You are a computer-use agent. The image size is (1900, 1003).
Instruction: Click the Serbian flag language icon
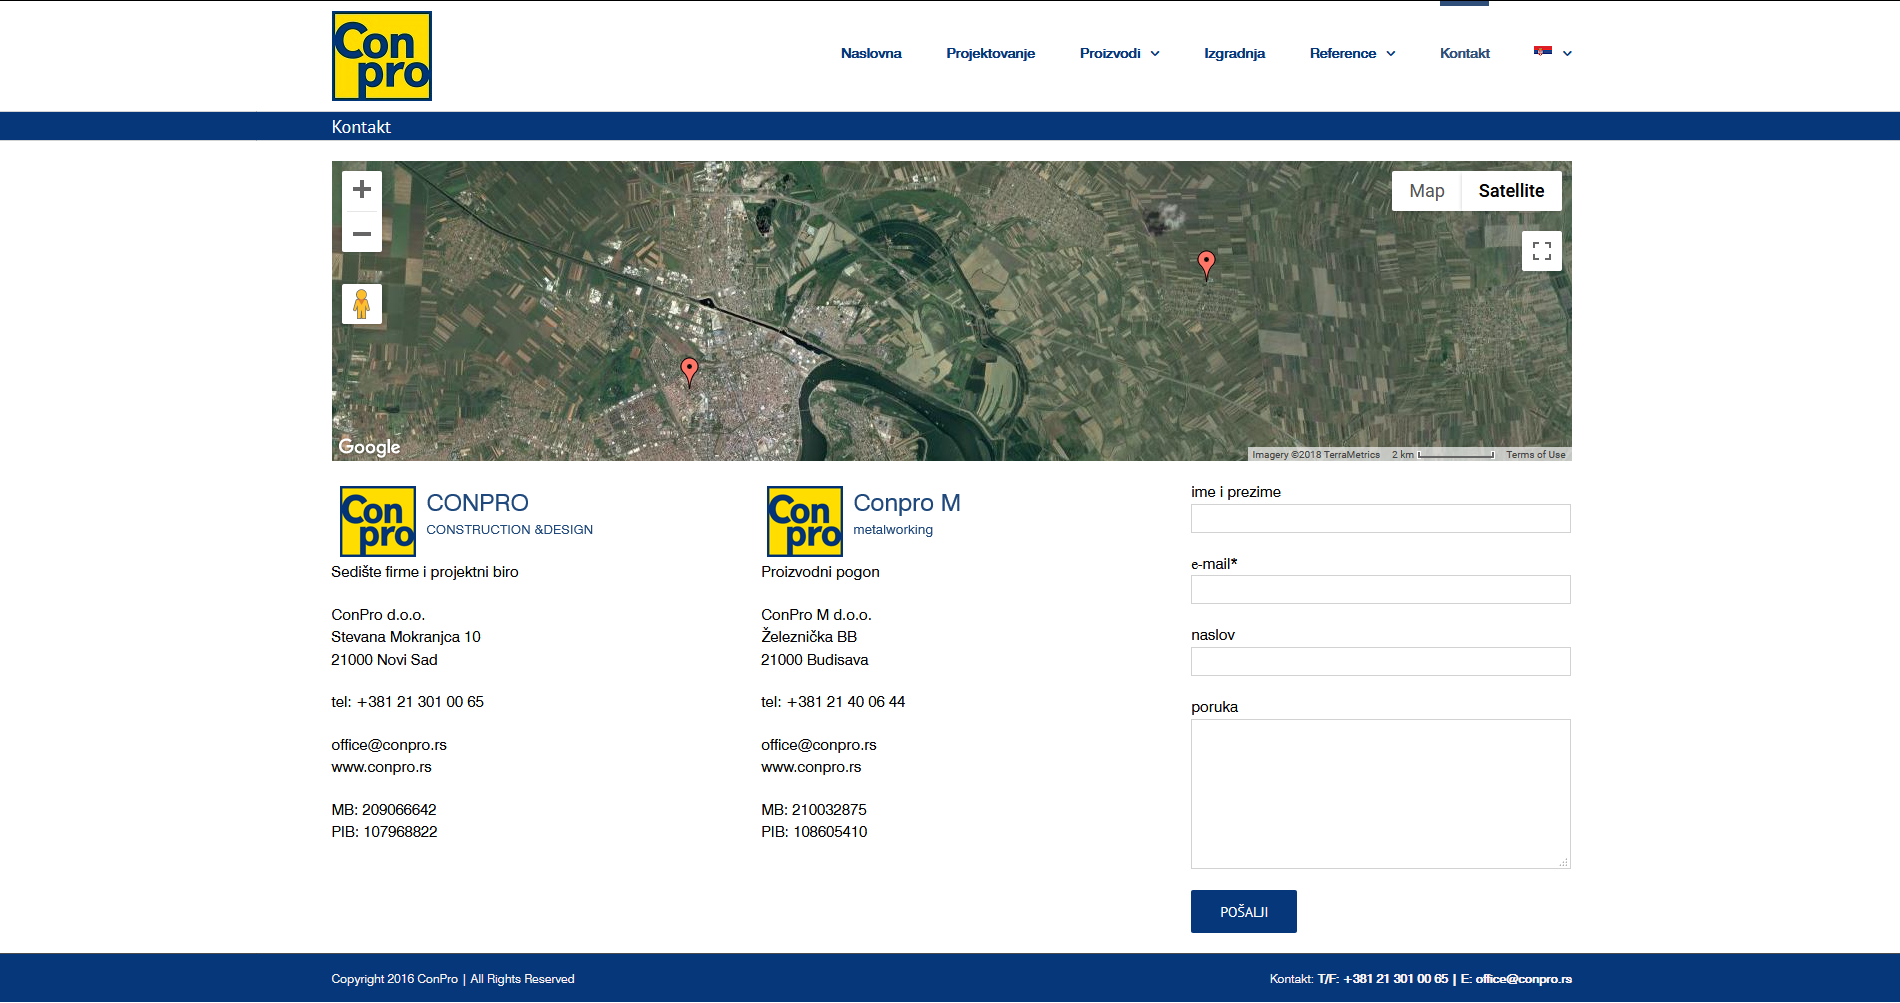[x=1543, y=51]
